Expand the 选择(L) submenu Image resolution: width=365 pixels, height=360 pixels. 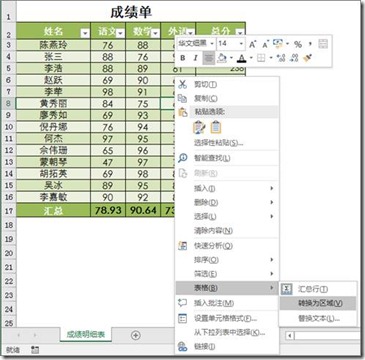tap(227, 216)
